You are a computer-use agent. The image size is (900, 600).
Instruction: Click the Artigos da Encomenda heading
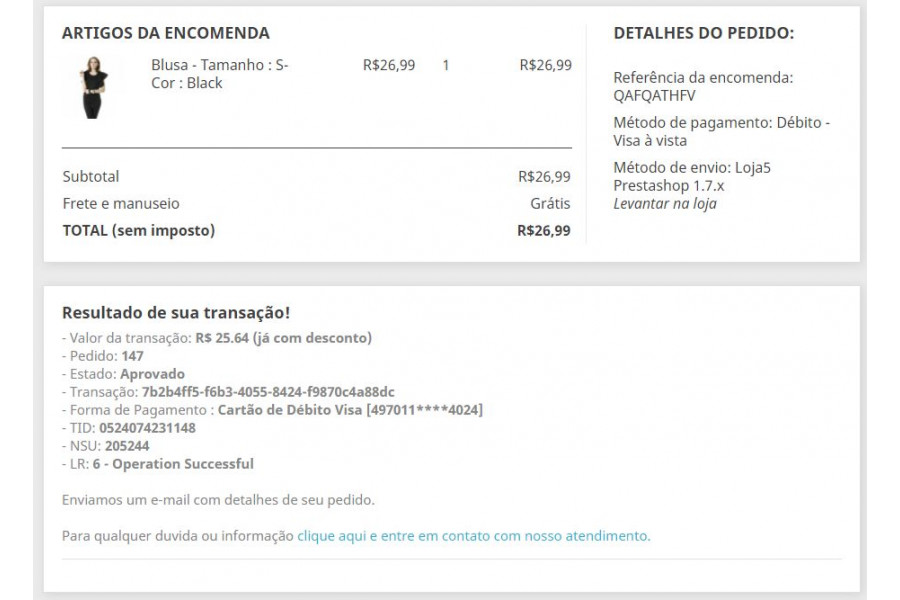coord(166,33)
